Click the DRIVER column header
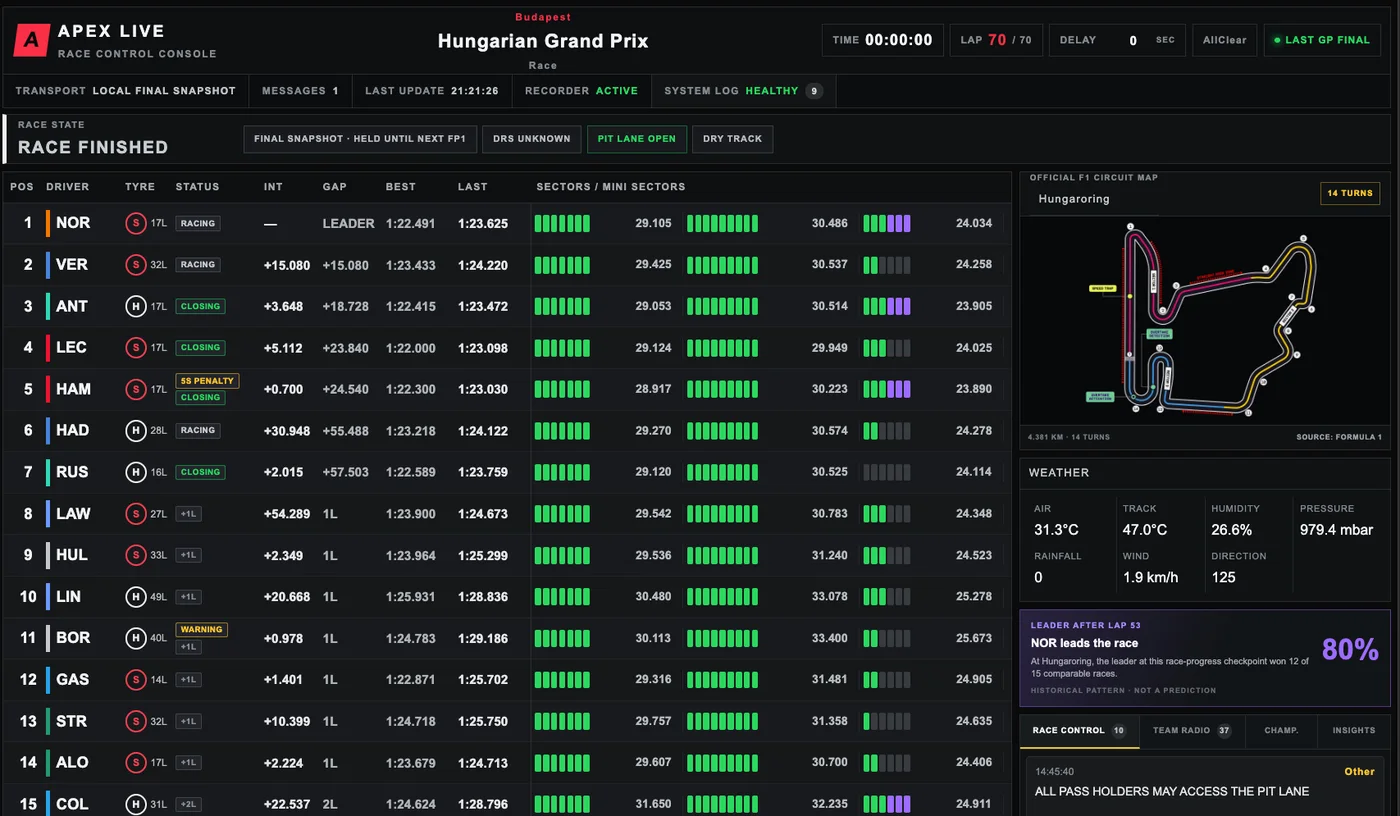The width and height of the screenshot is (1400, 816). [x=68, y=187]
